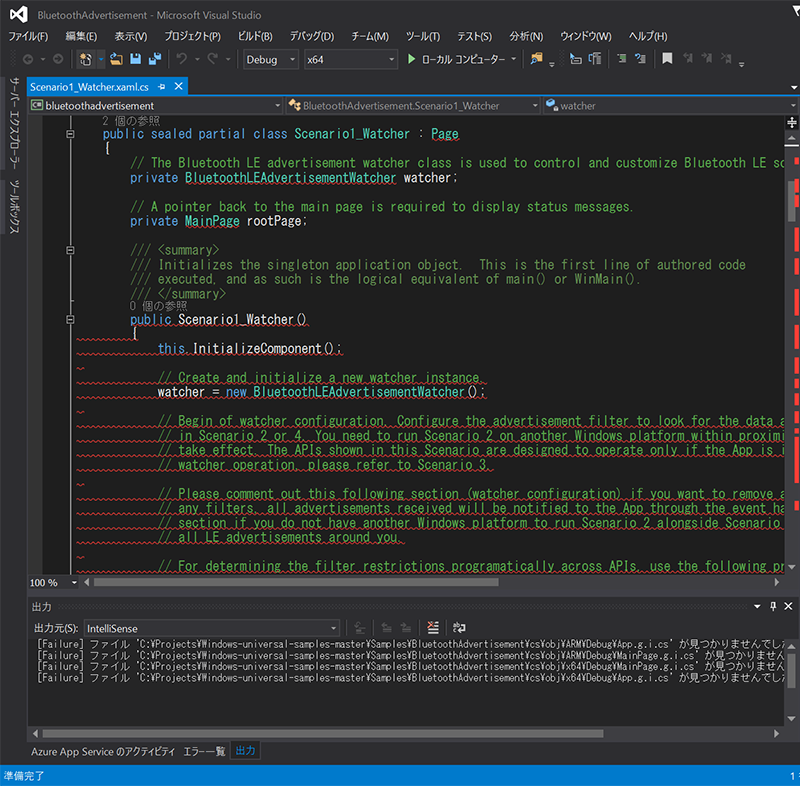The image size is (800, 786).
Task: Click the MainPage type link in code
Action: point(213,221)
